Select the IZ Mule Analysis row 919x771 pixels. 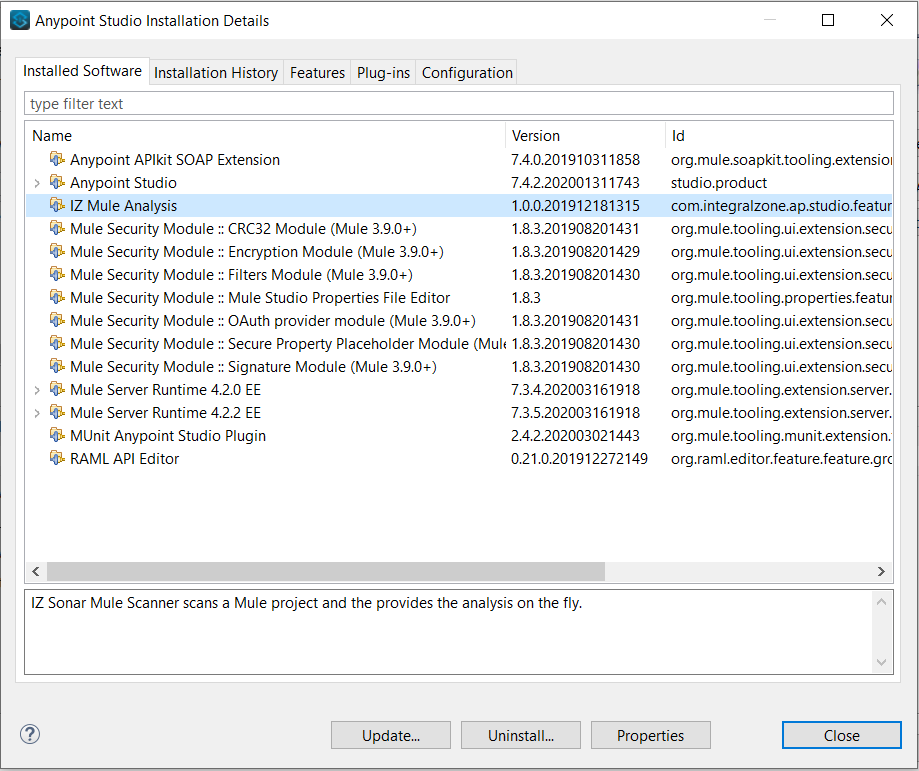click(459, 206)
